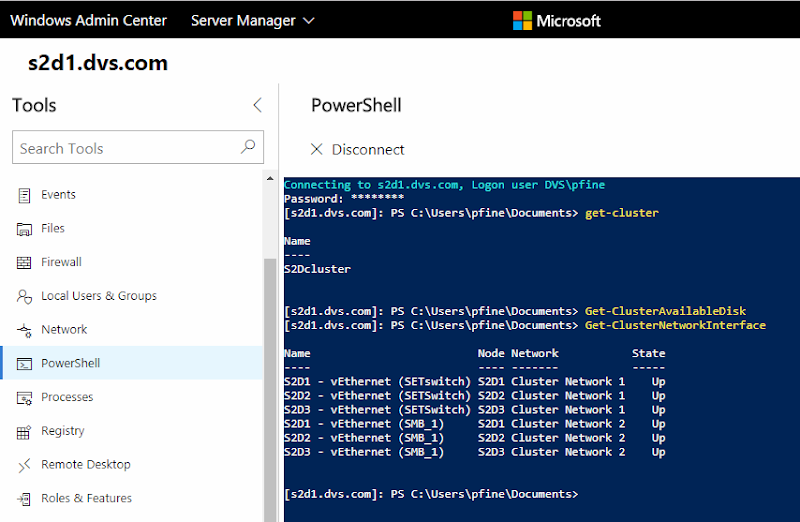Click the tools list scrollbar thumb
The image size is (800, 522).
click(270, 390)
